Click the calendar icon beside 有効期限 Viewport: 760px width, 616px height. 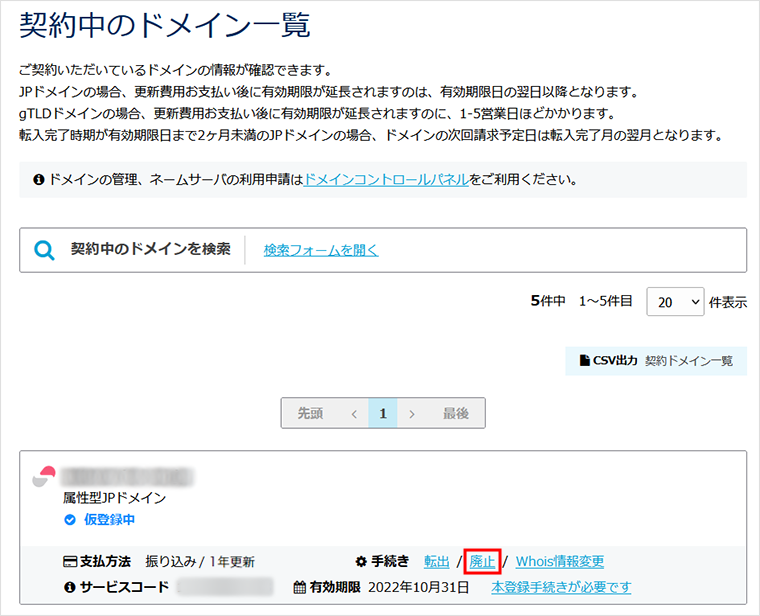299,587
